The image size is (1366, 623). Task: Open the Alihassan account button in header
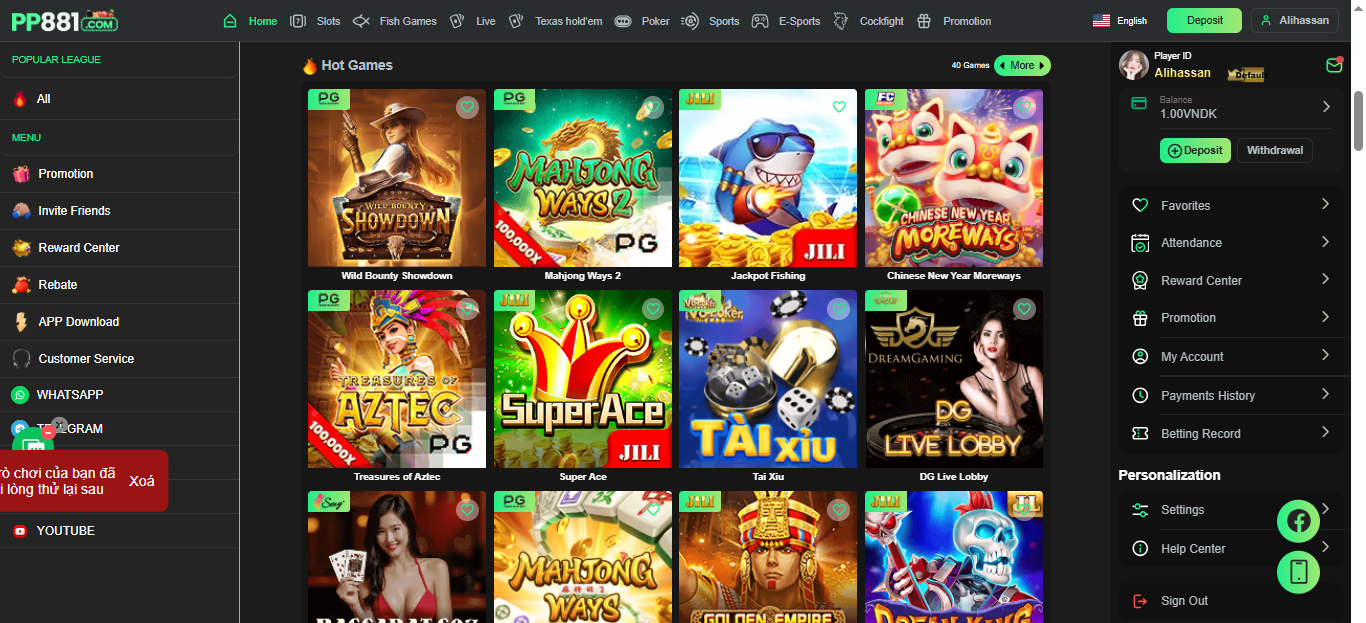(x=1295, y=20)
